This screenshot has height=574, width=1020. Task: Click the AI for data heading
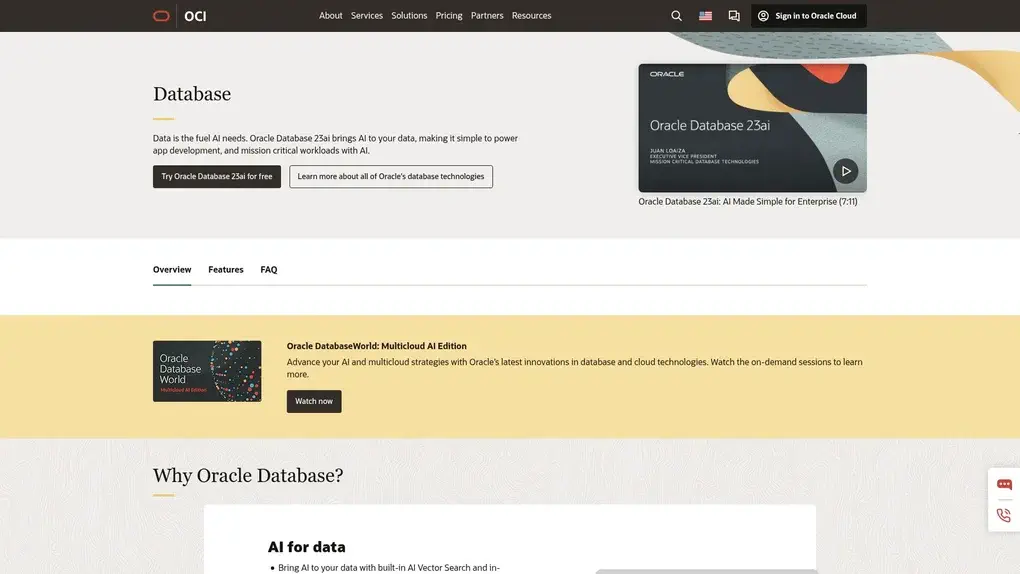(306, 547)
